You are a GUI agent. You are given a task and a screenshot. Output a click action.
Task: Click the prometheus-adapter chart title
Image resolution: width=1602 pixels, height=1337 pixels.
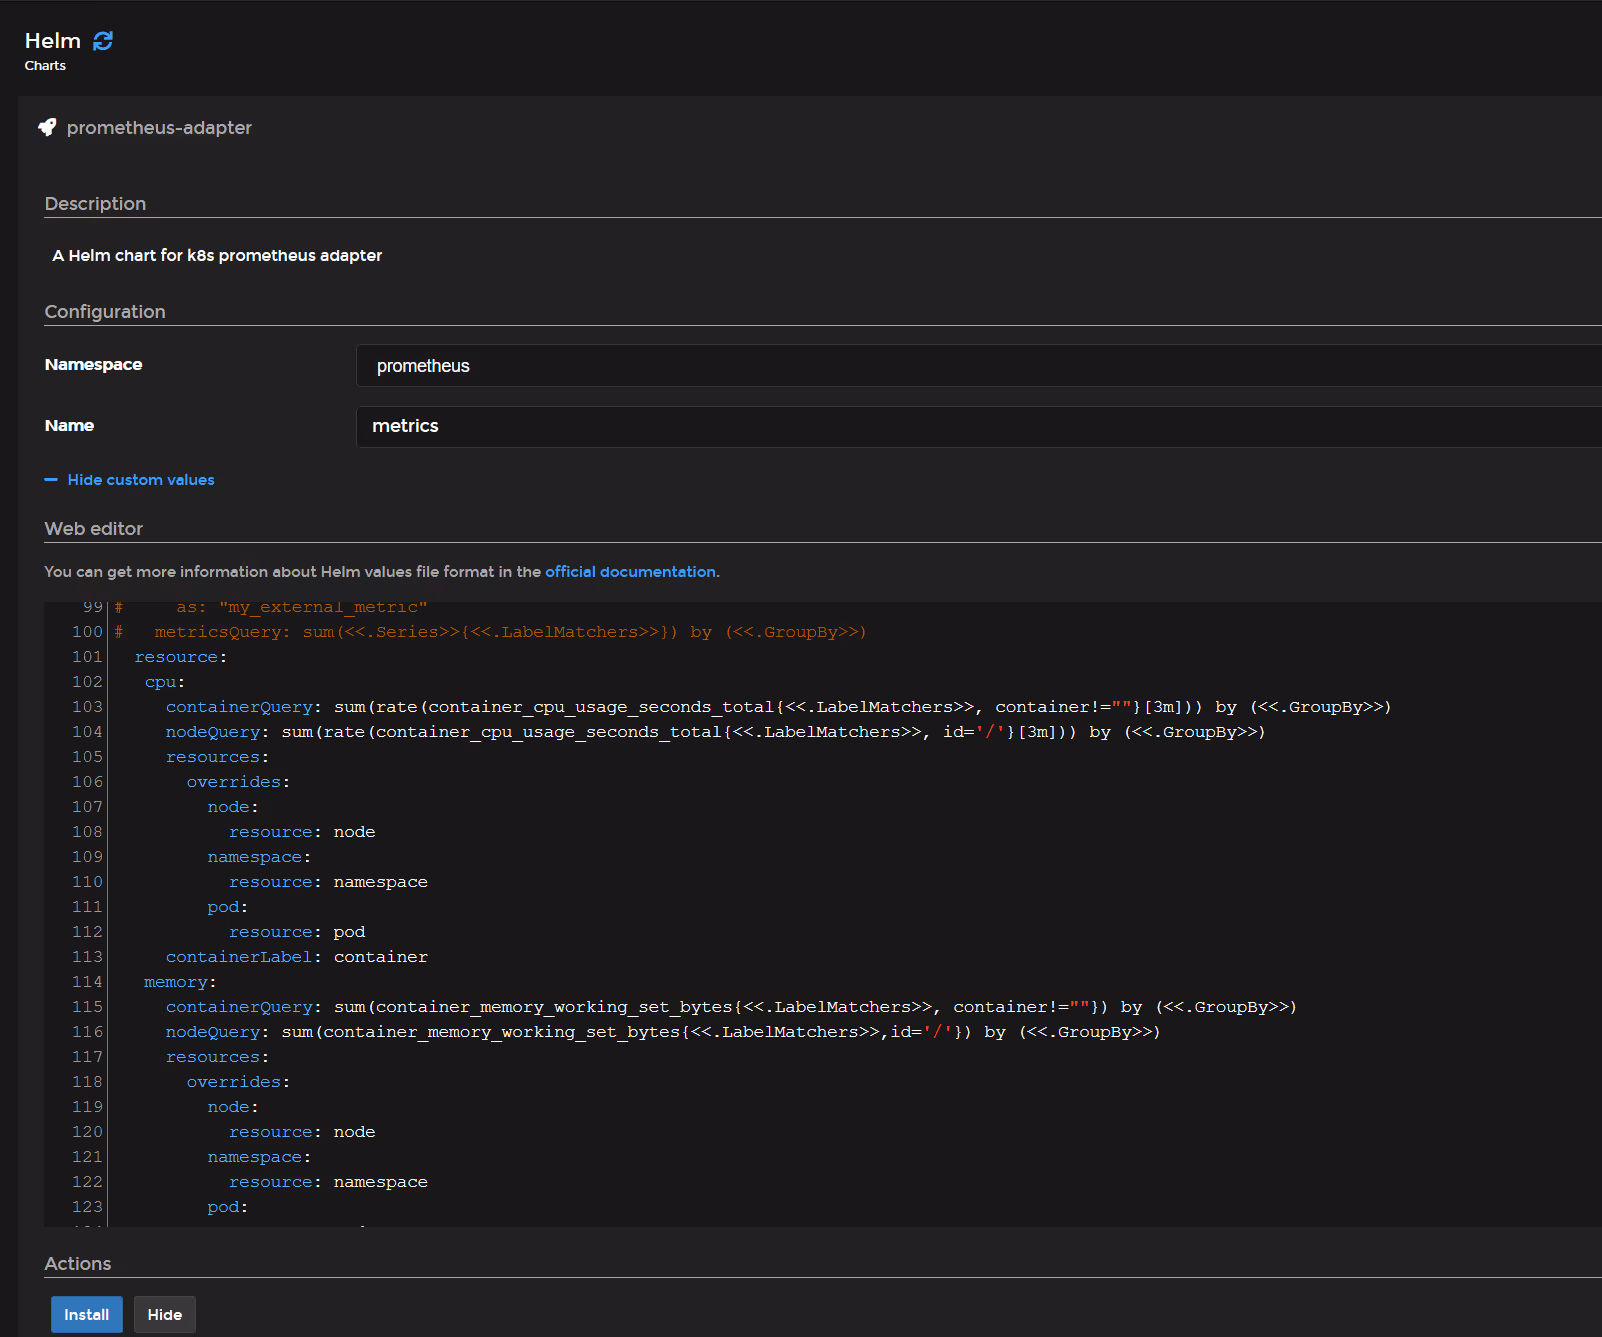(159, 128)
